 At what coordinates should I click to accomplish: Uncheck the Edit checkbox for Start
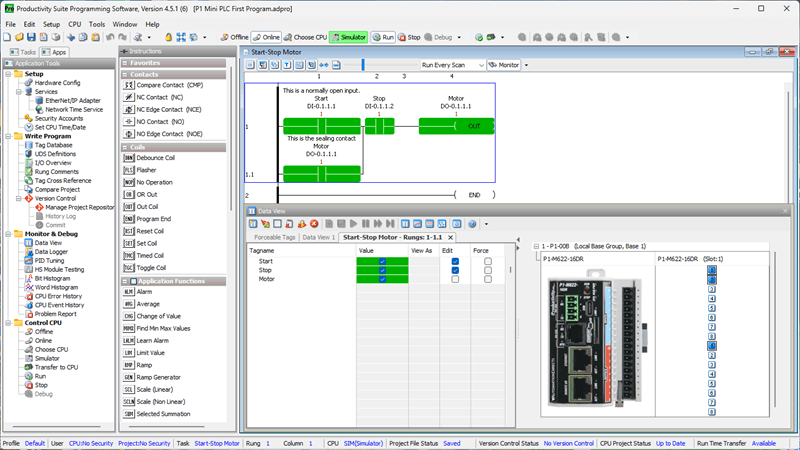click(455, 261)
